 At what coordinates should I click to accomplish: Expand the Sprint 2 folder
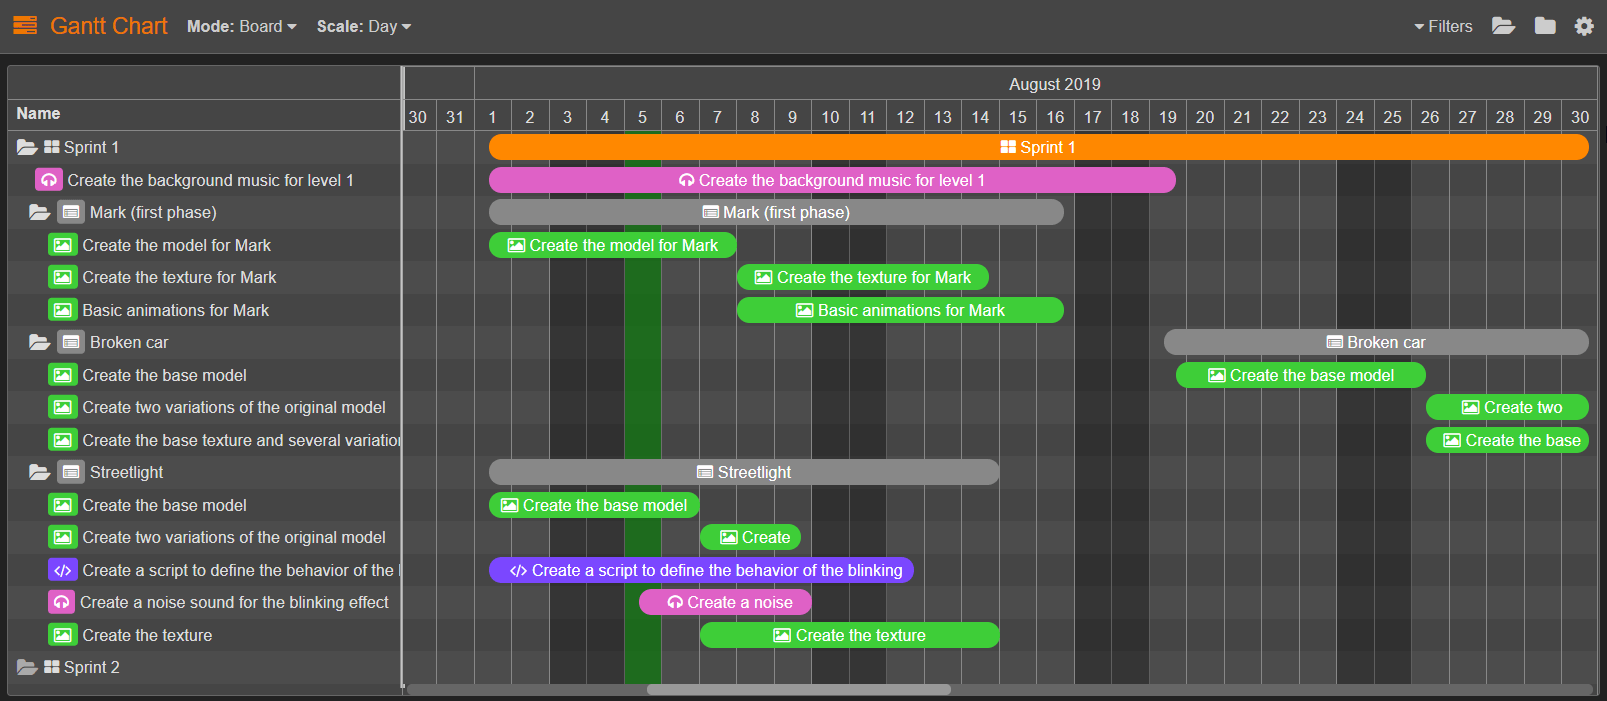27,667
